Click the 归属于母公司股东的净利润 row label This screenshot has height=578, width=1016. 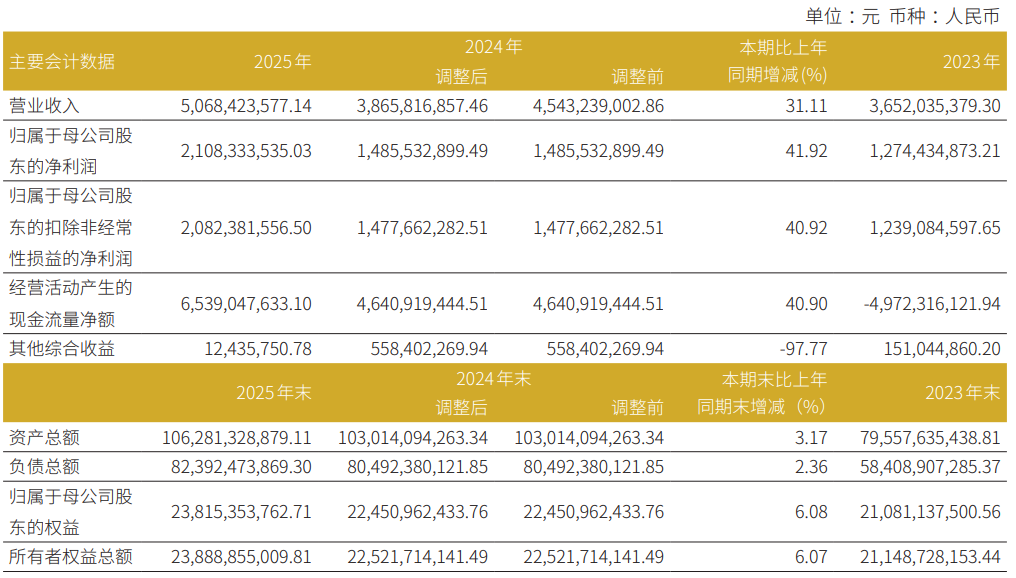click(x=71, y=151)
